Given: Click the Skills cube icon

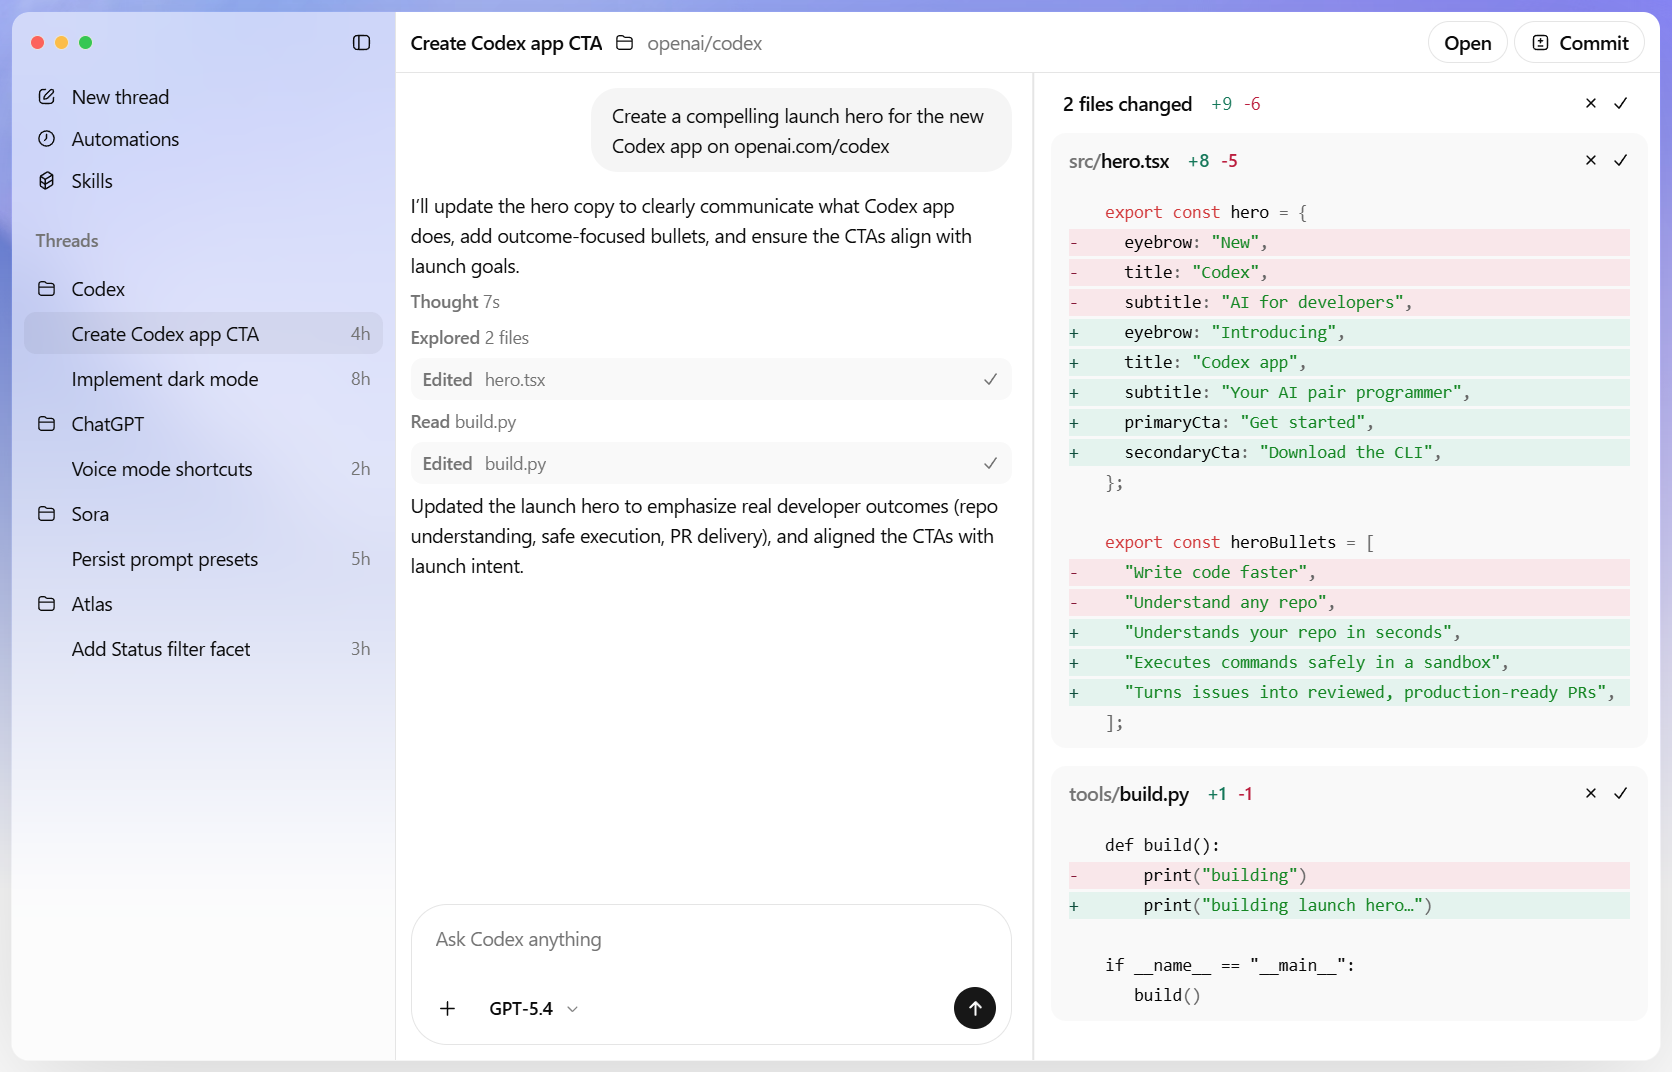Looking at the screenshot, I should click(x=47, y=181).
